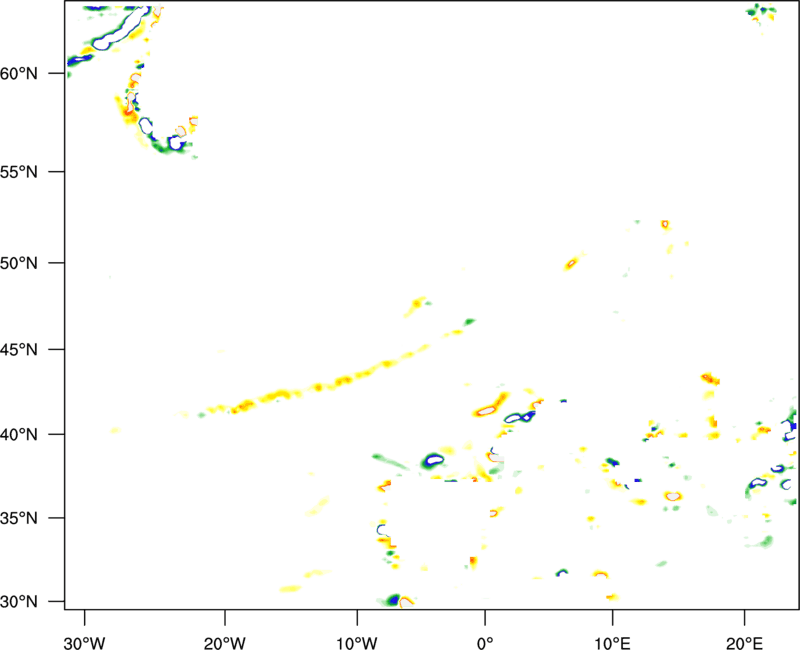Click the 10°E longitude axis label
Screen dimensions: 800x650
pos(612,643)
